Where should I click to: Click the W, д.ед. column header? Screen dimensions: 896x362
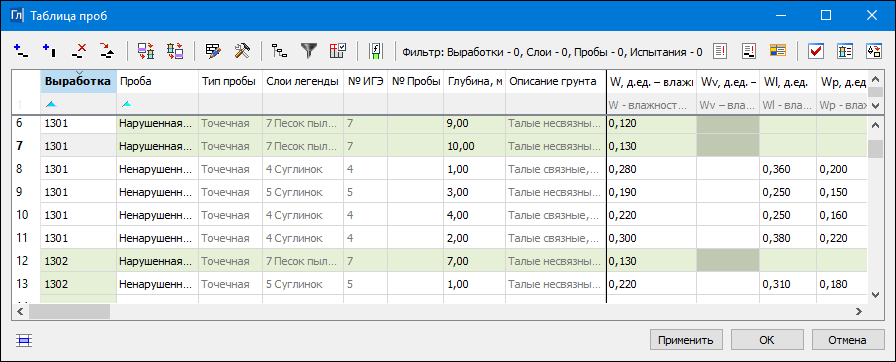point(651,82)
